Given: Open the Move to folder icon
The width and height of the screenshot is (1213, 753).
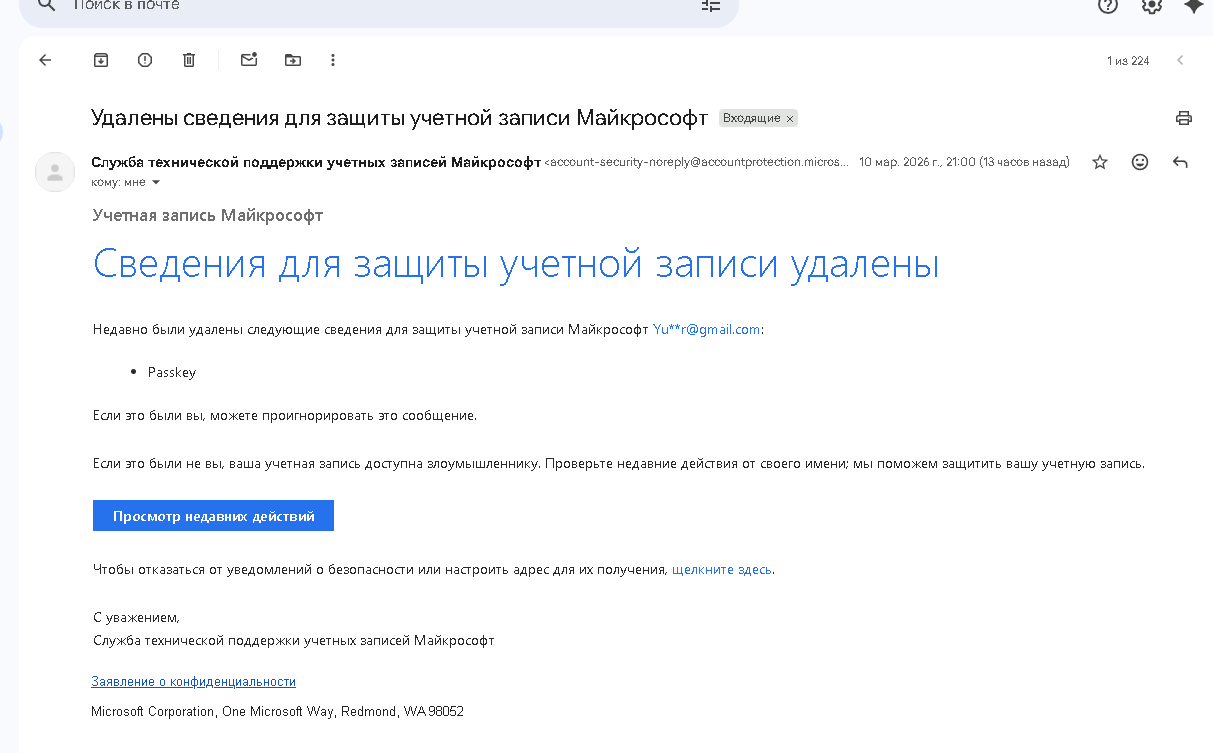Looking at the screenshot, I should [293, 60].
